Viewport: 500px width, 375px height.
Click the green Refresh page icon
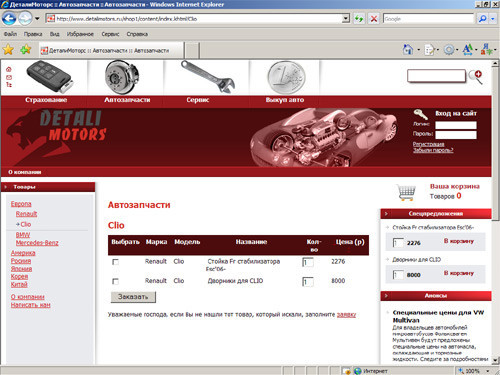pyautogui.click(x=359, y=19)
